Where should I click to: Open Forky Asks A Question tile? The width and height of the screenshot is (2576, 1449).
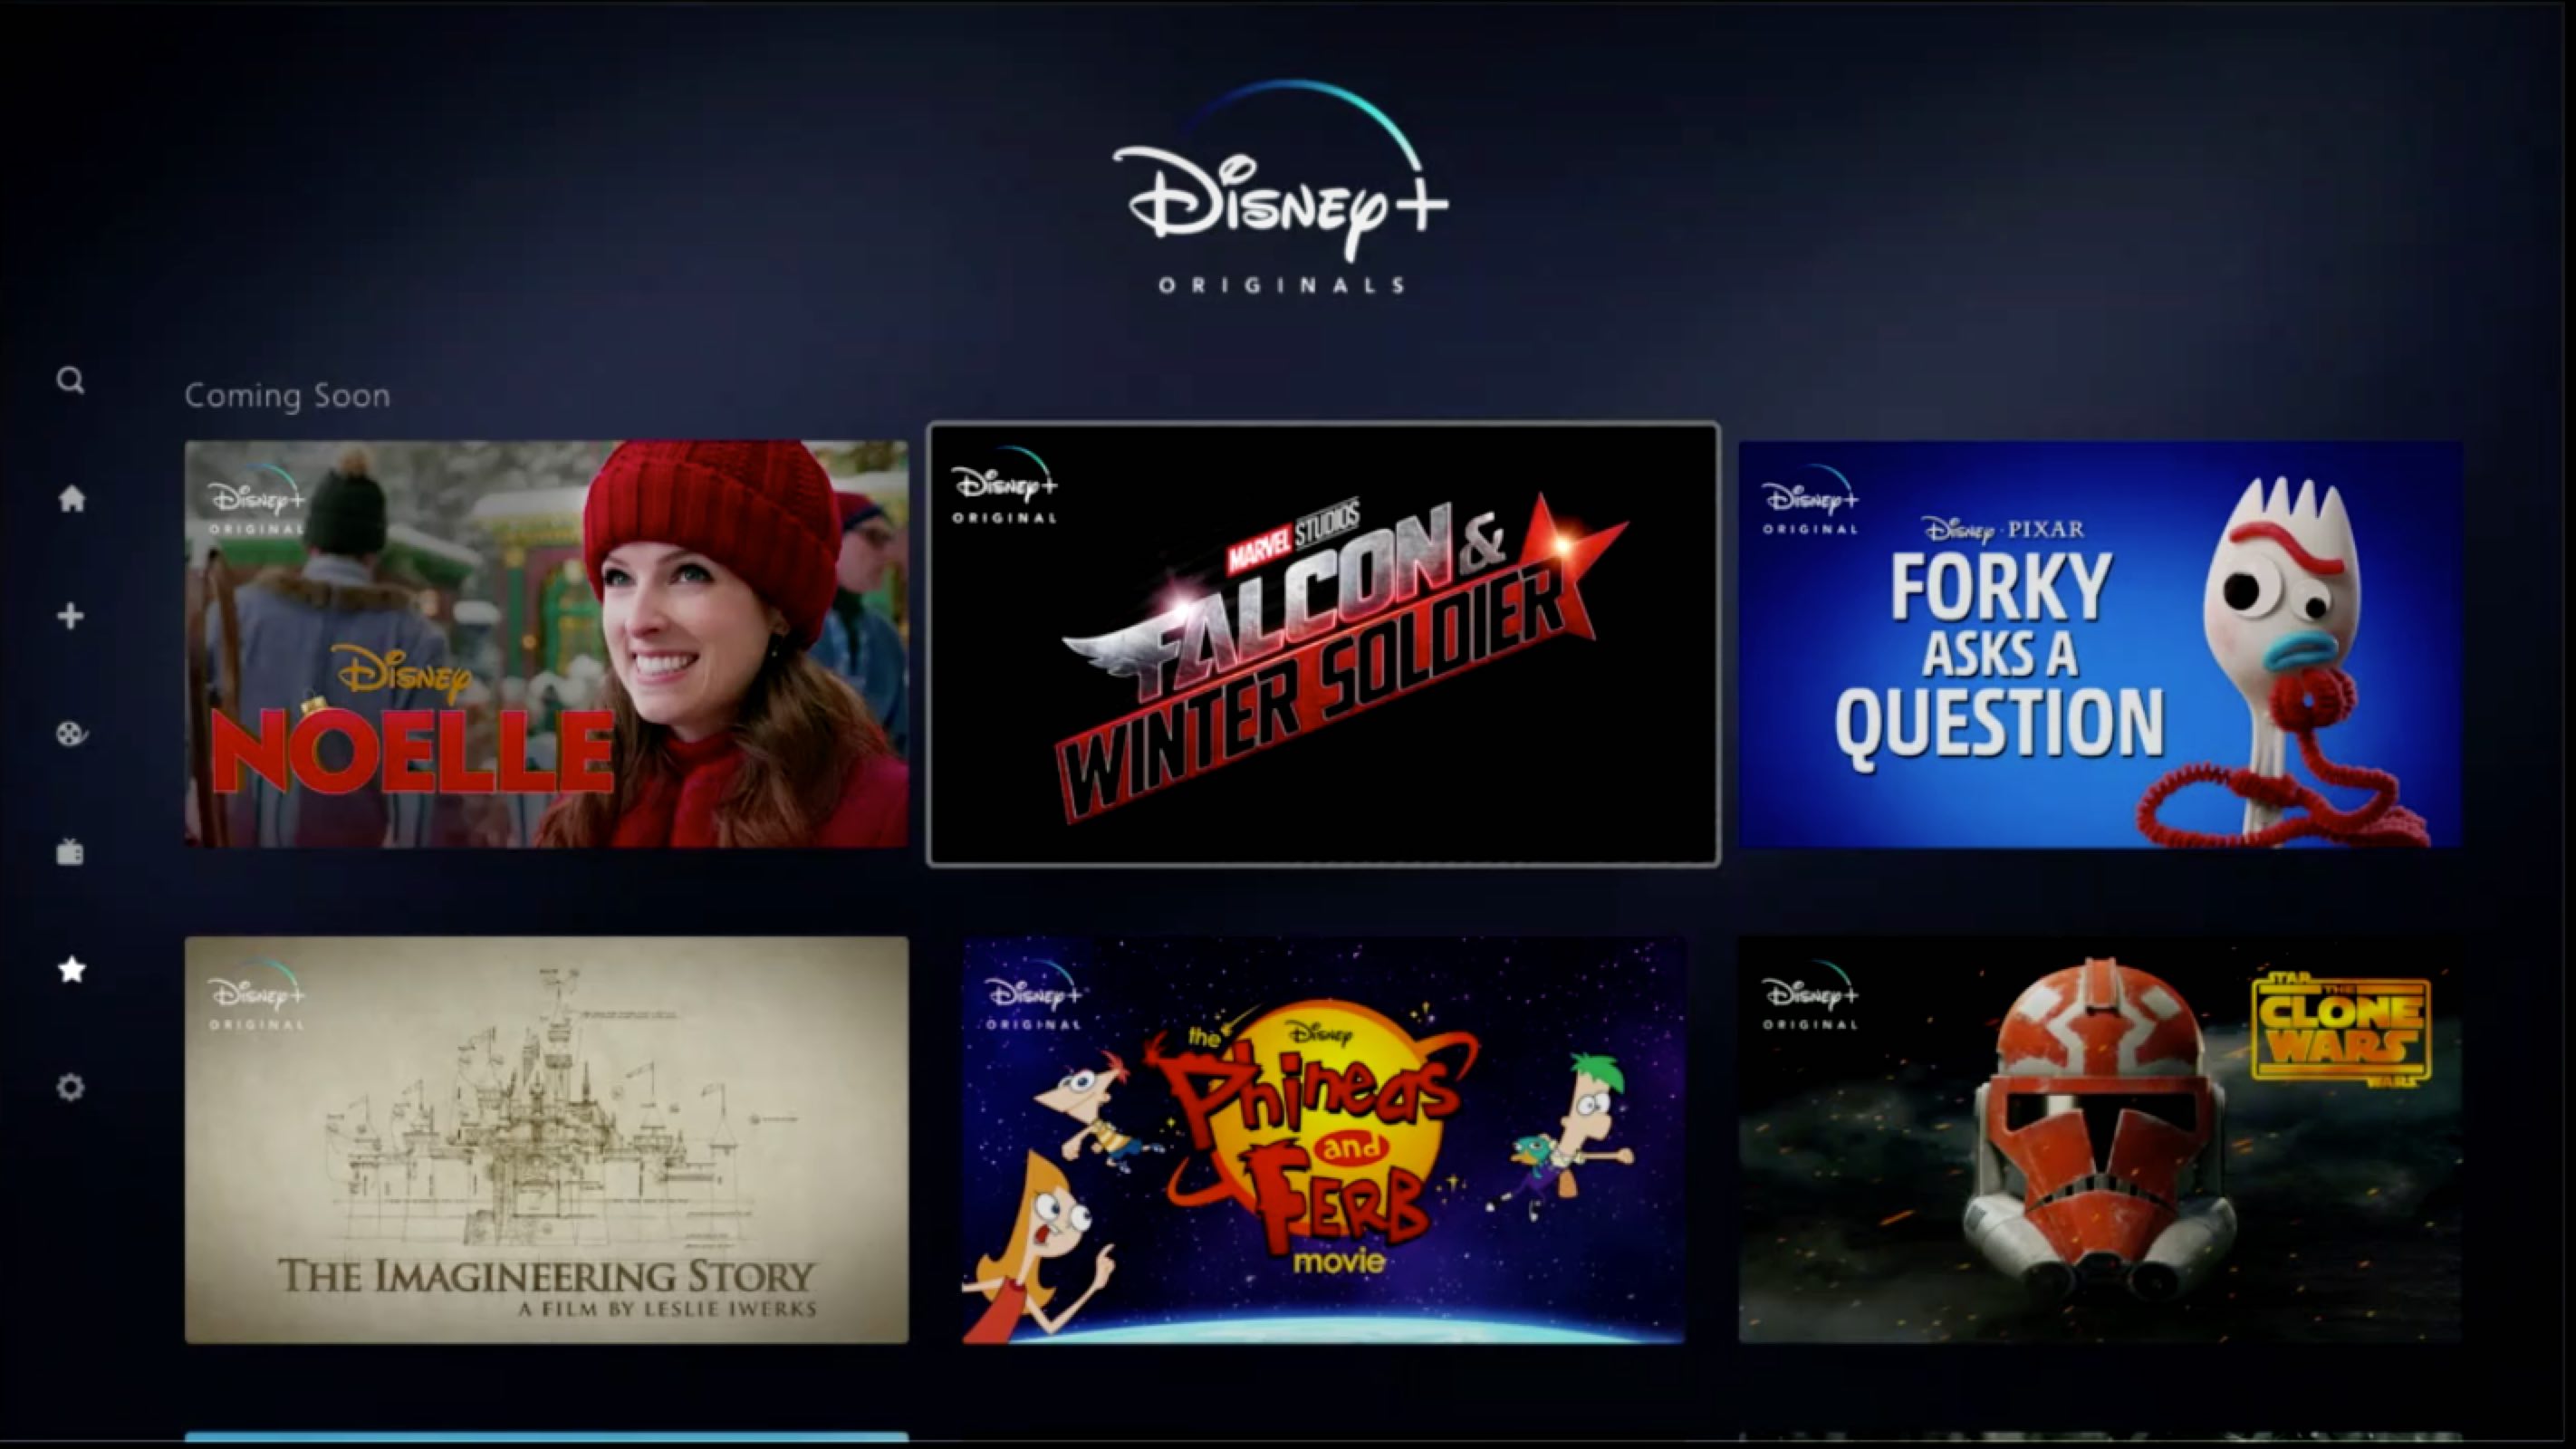point(2099,644)
